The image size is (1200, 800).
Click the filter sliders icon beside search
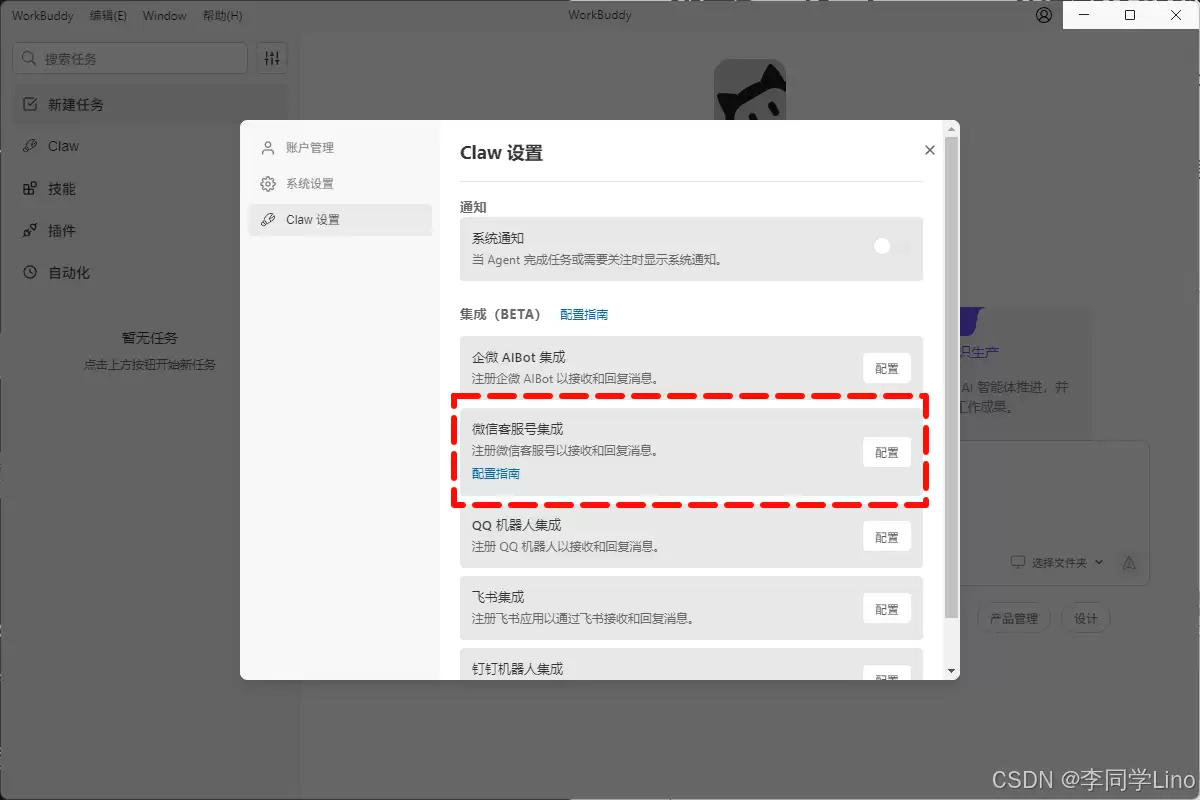[x=272, y=58]
